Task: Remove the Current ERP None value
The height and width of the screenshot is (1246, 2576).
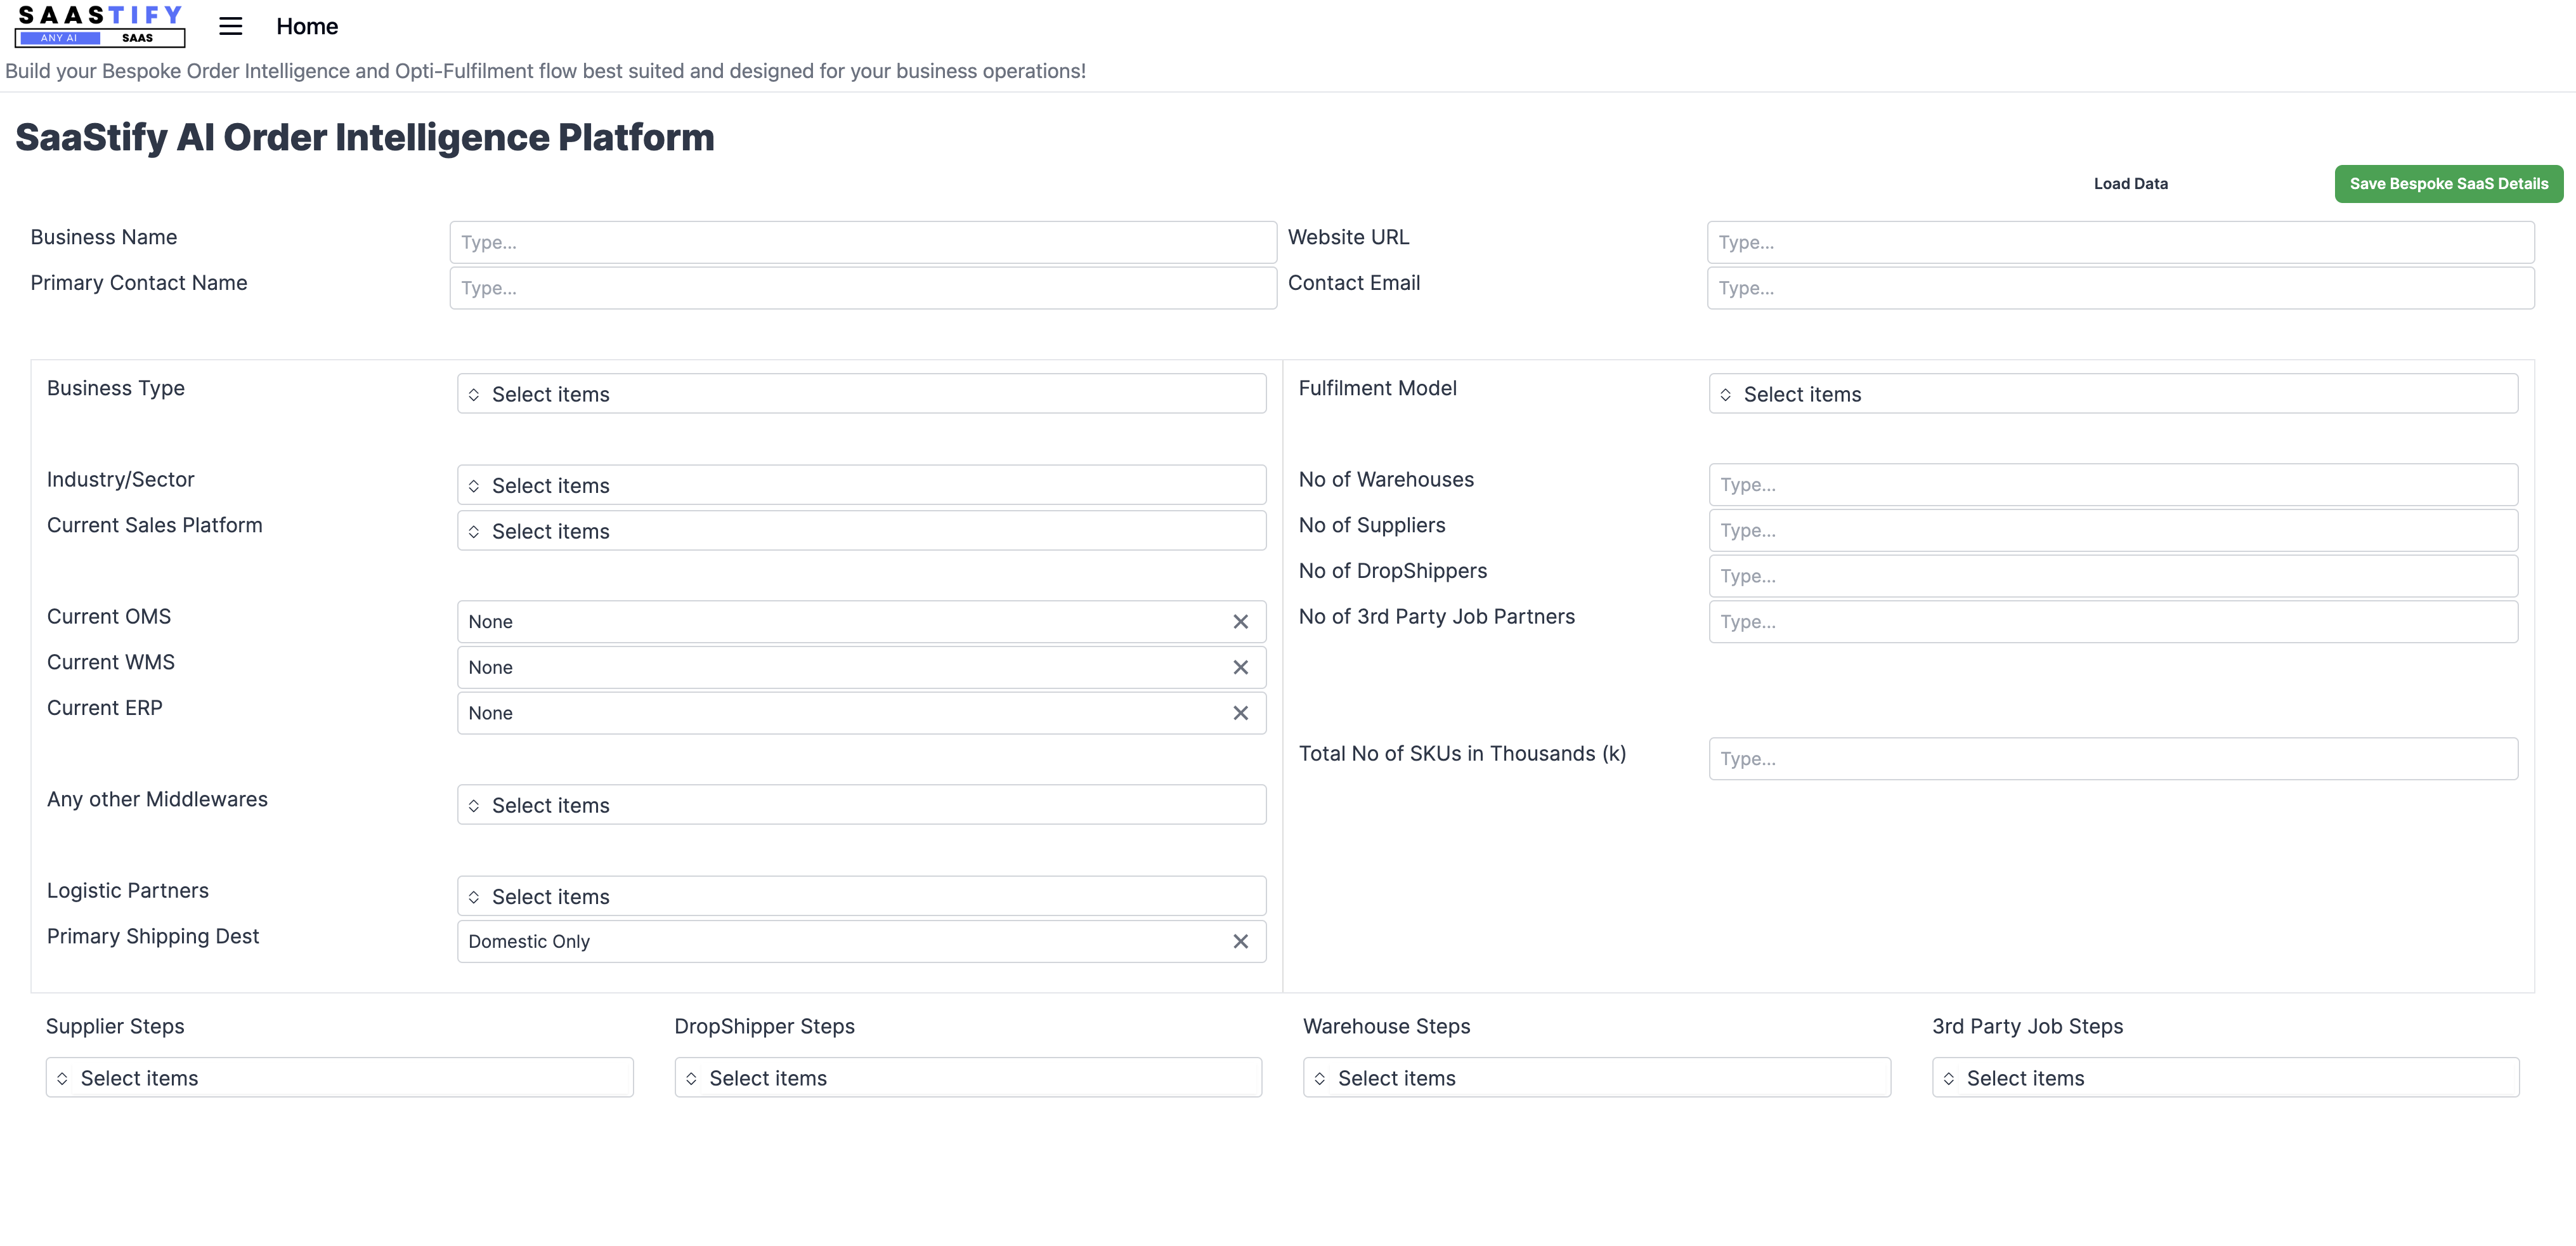Action: pyautogui.click(x=1240, y=713)
